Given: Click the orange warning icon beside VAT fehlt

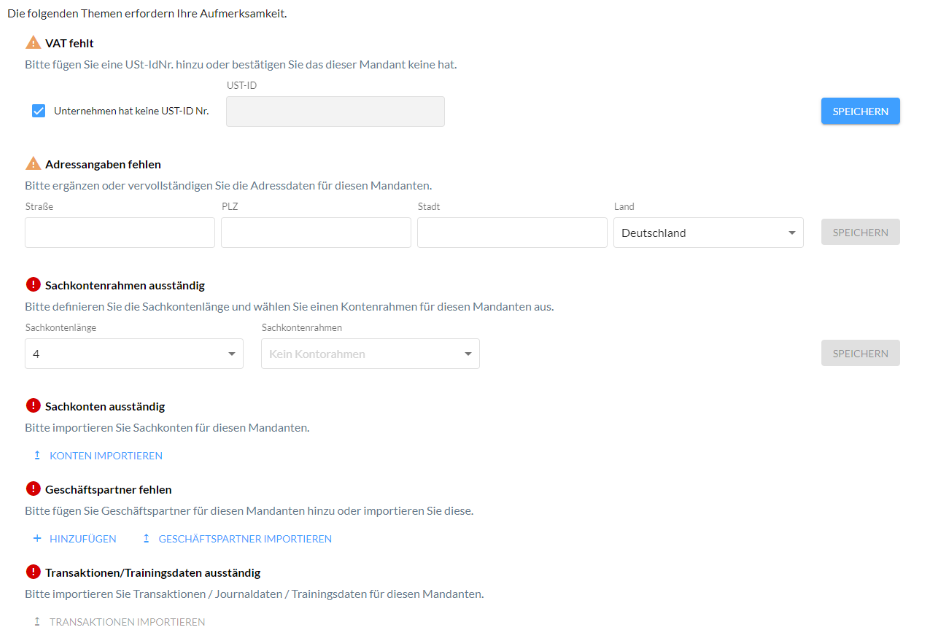Looking at the screenshot, I should [x=33, y=43].
